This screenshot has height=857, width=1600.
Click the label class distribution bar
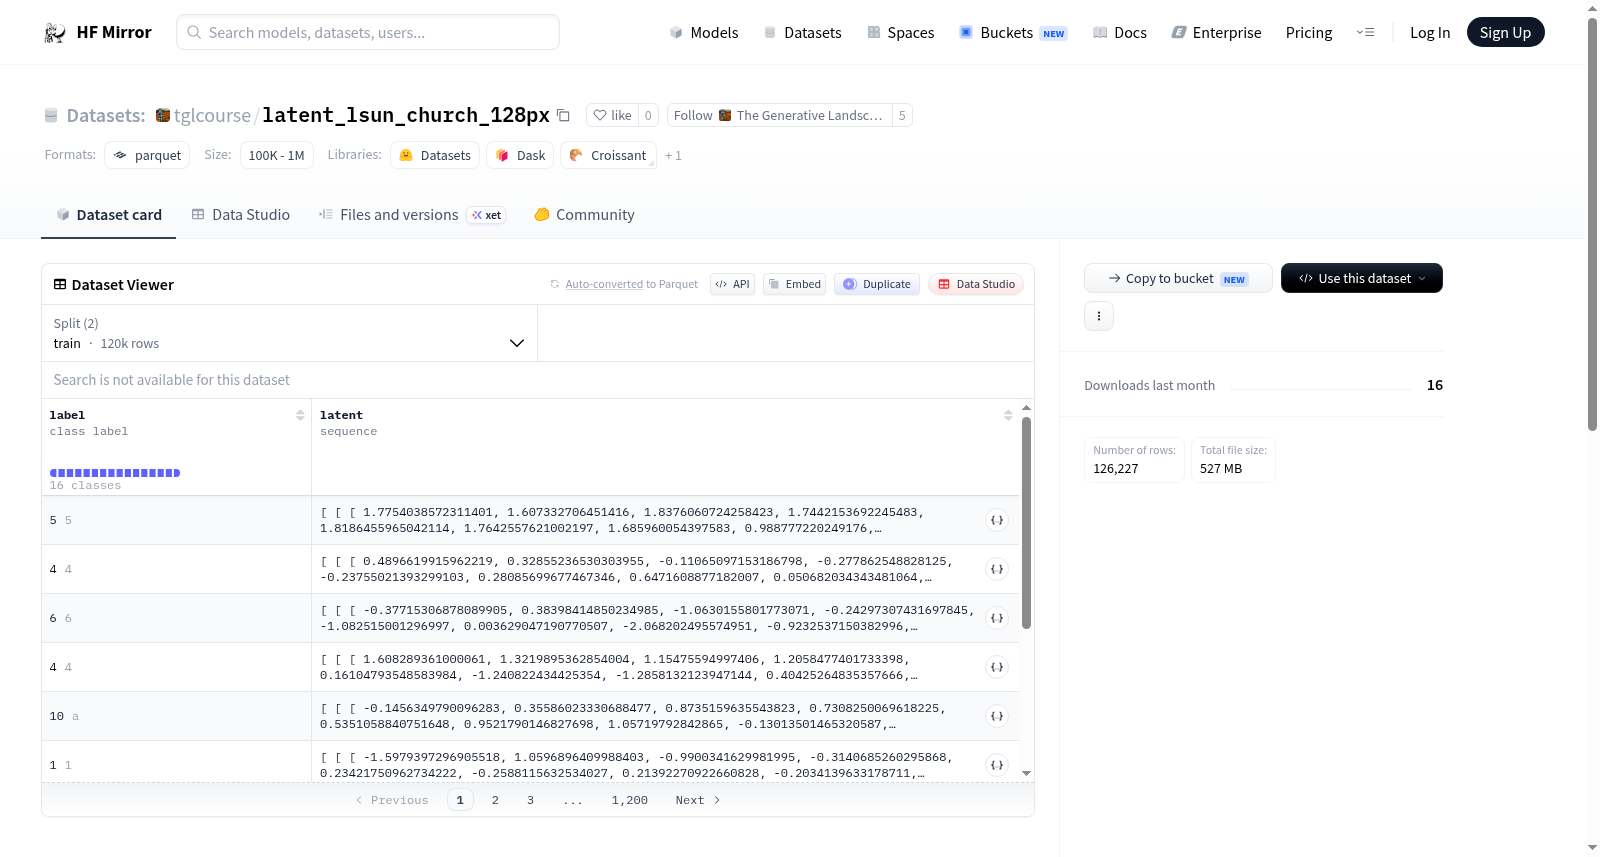click(115, 473)
